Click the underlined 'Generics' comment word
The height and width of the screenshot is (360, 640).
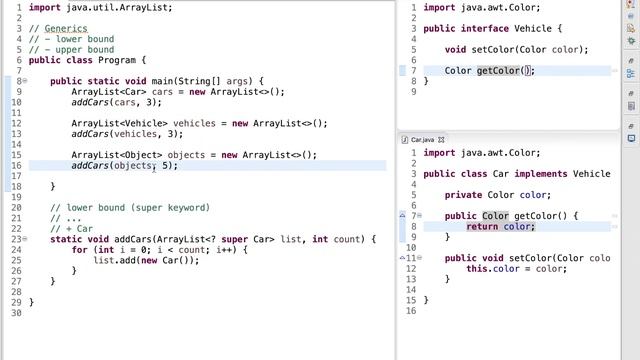click(x=66, y=29)
